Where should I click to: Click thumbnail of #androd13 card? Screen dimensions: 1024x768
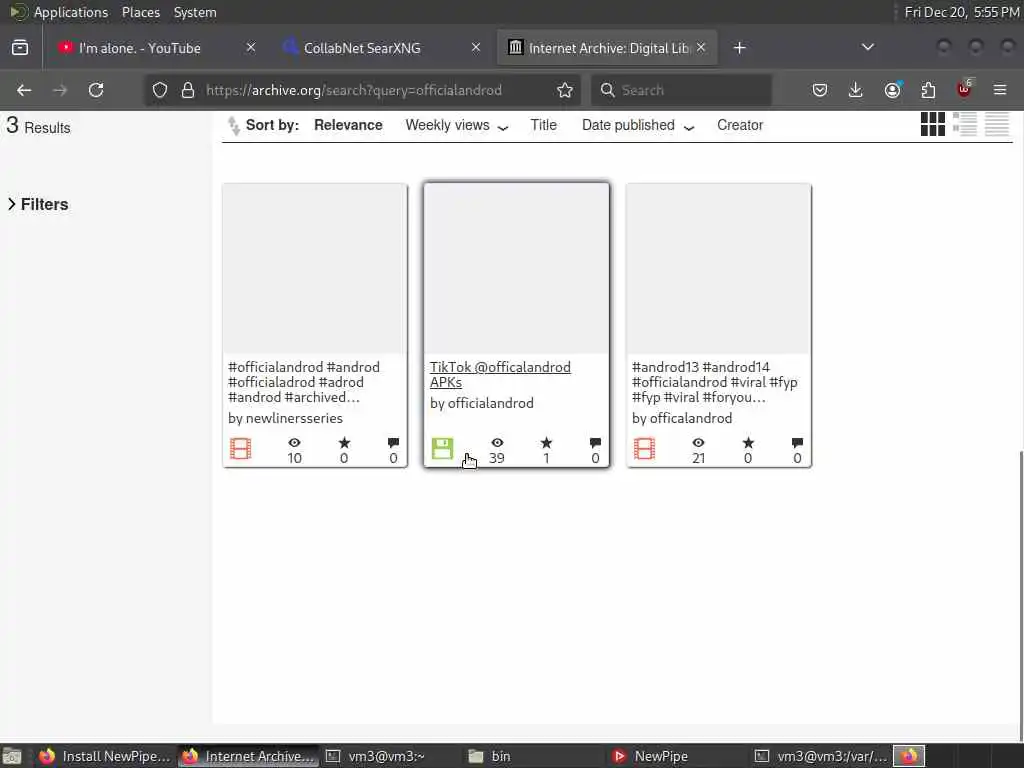pos(718,268)
